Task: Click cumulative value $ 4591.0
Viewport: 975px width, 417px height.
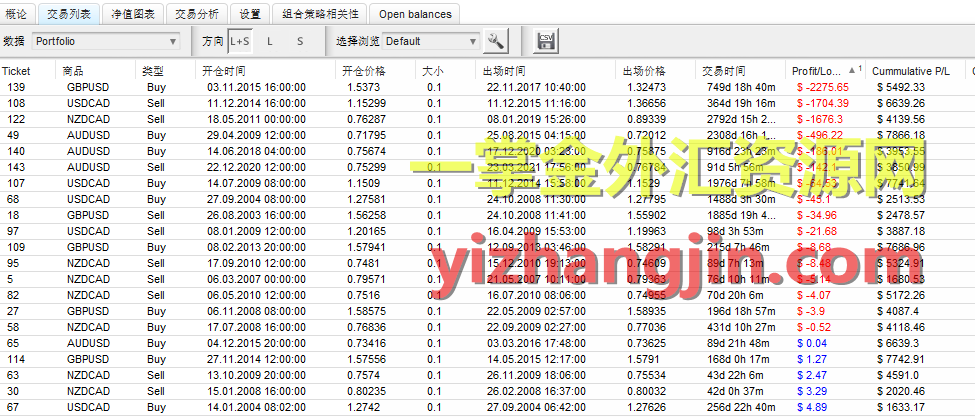Action: 899,375
